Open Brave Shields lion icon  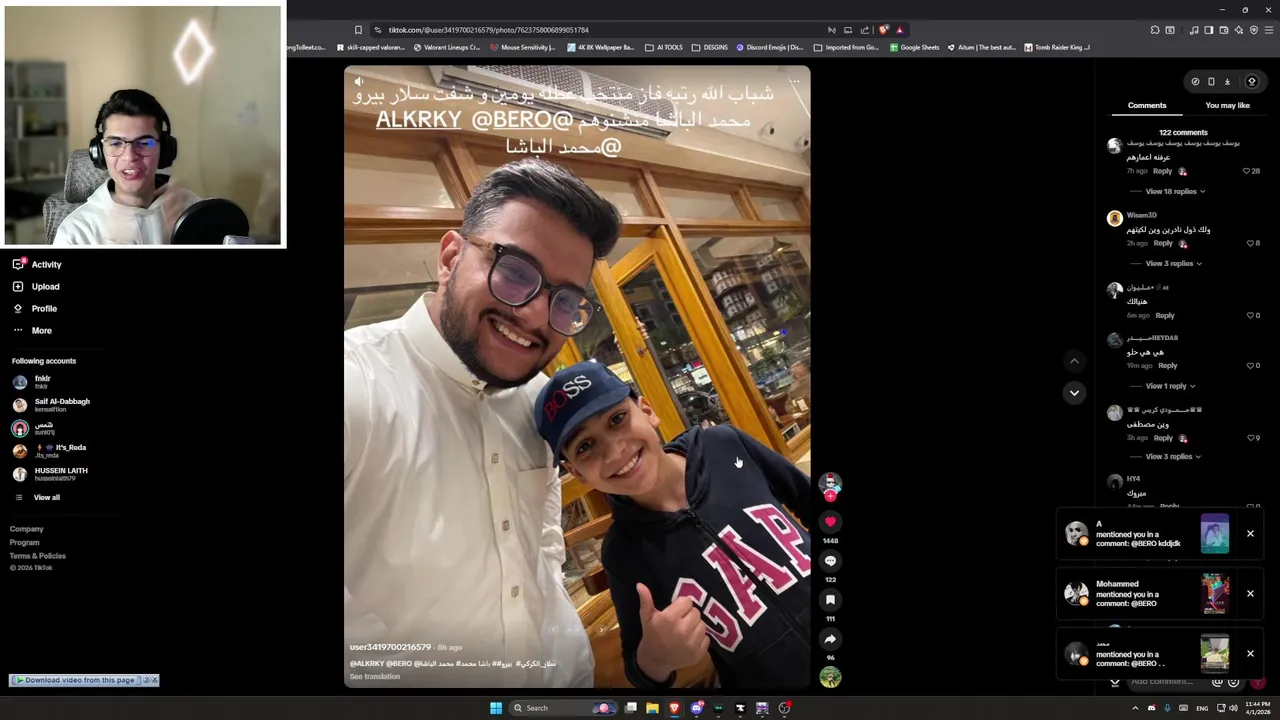click(x=883, y=30)
